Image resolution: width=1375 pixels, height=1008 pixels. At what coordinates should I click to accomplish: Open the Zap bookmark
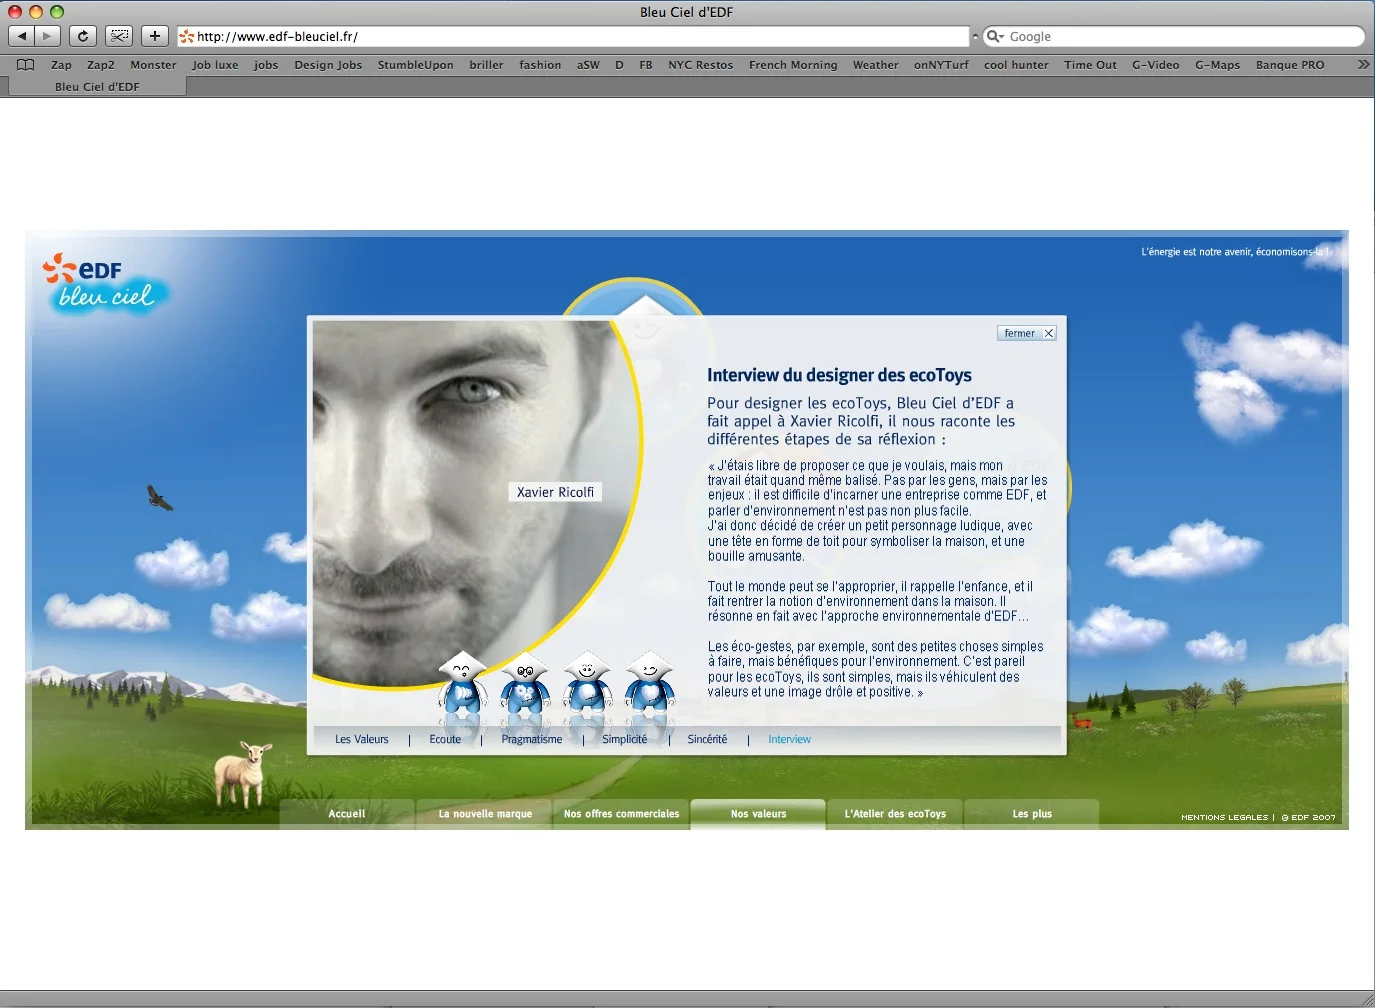(61, 64)
